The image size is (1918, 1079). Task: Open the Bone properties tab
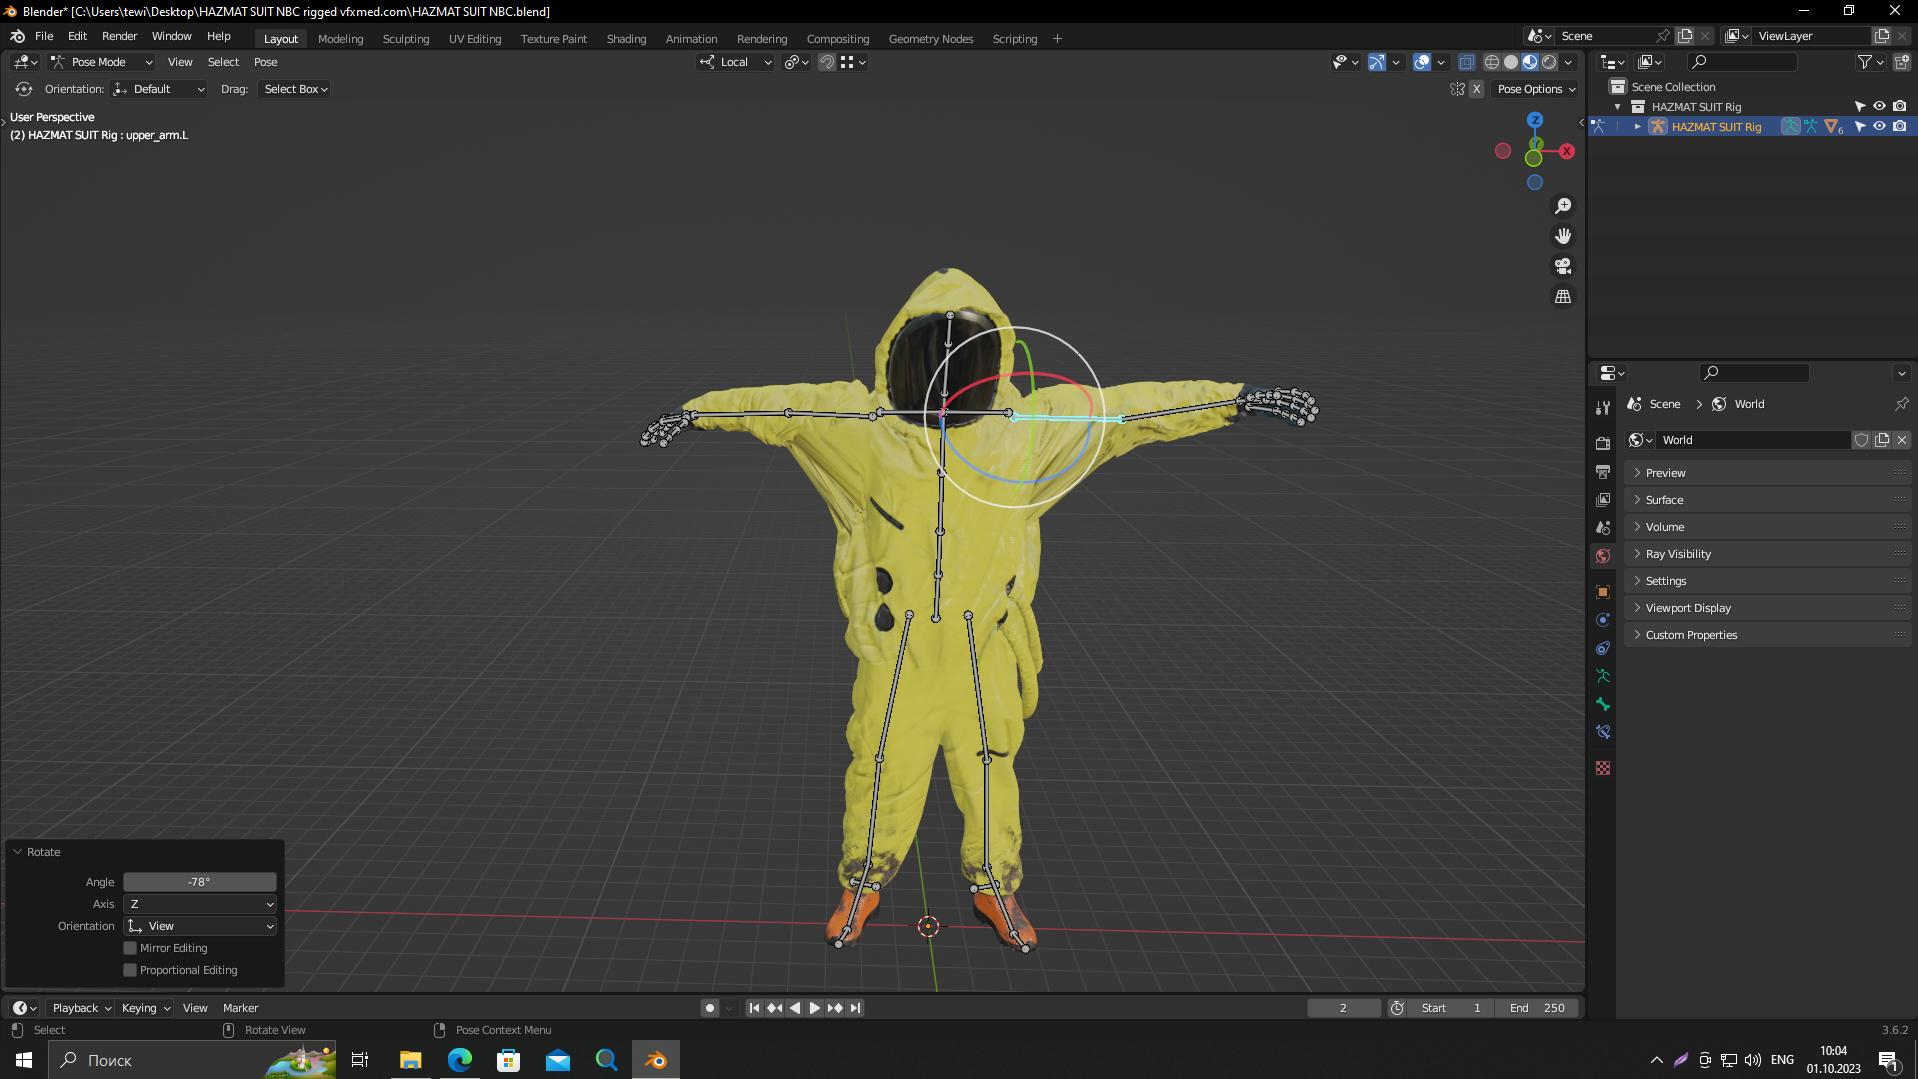tap(1603, 704)
